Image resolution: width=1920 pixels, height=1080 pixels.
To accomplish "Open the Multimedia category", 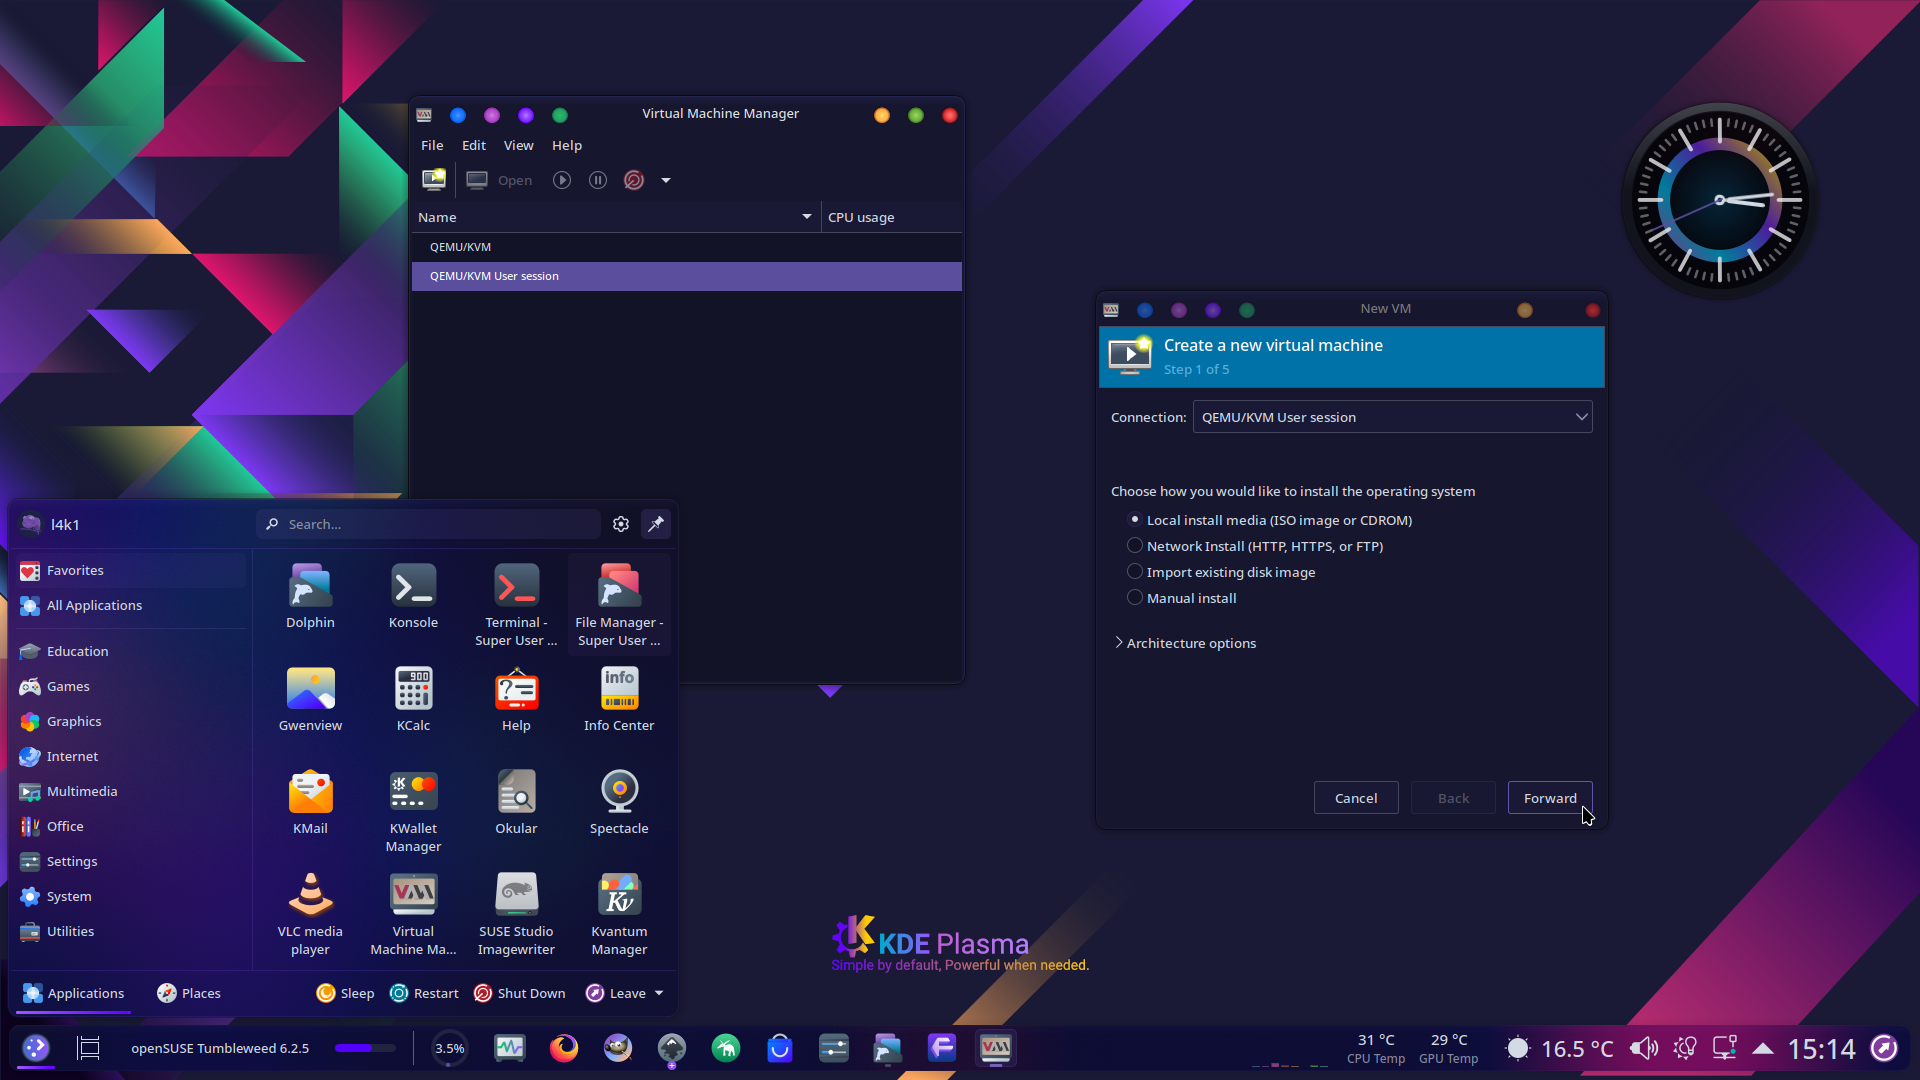I will (130, 791).
